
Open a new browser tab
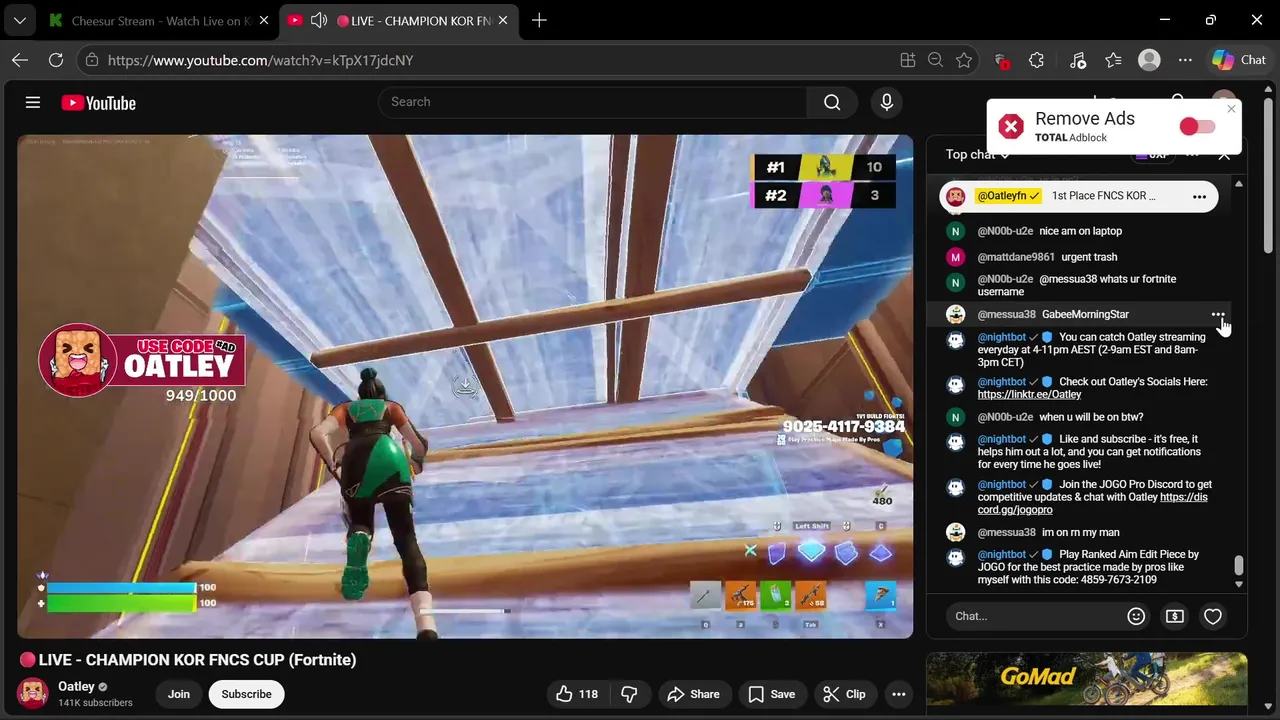pos(539,20)
